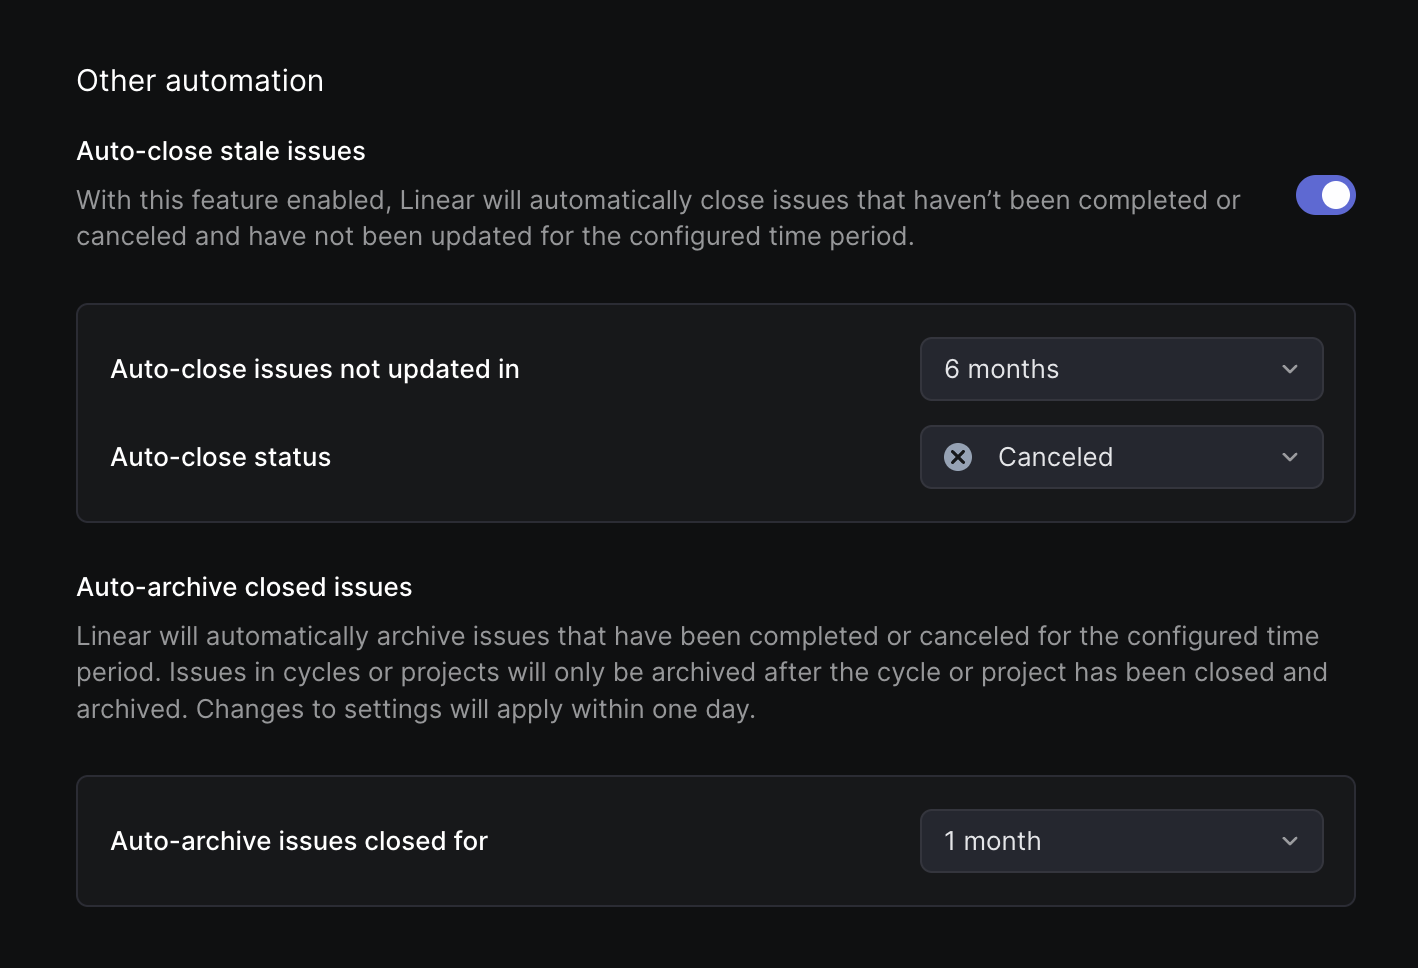The width and height of the screenshot is (1418, 968).
Task: Click the down arrow in the auto-archive selector
Action: pos(1290,841)
